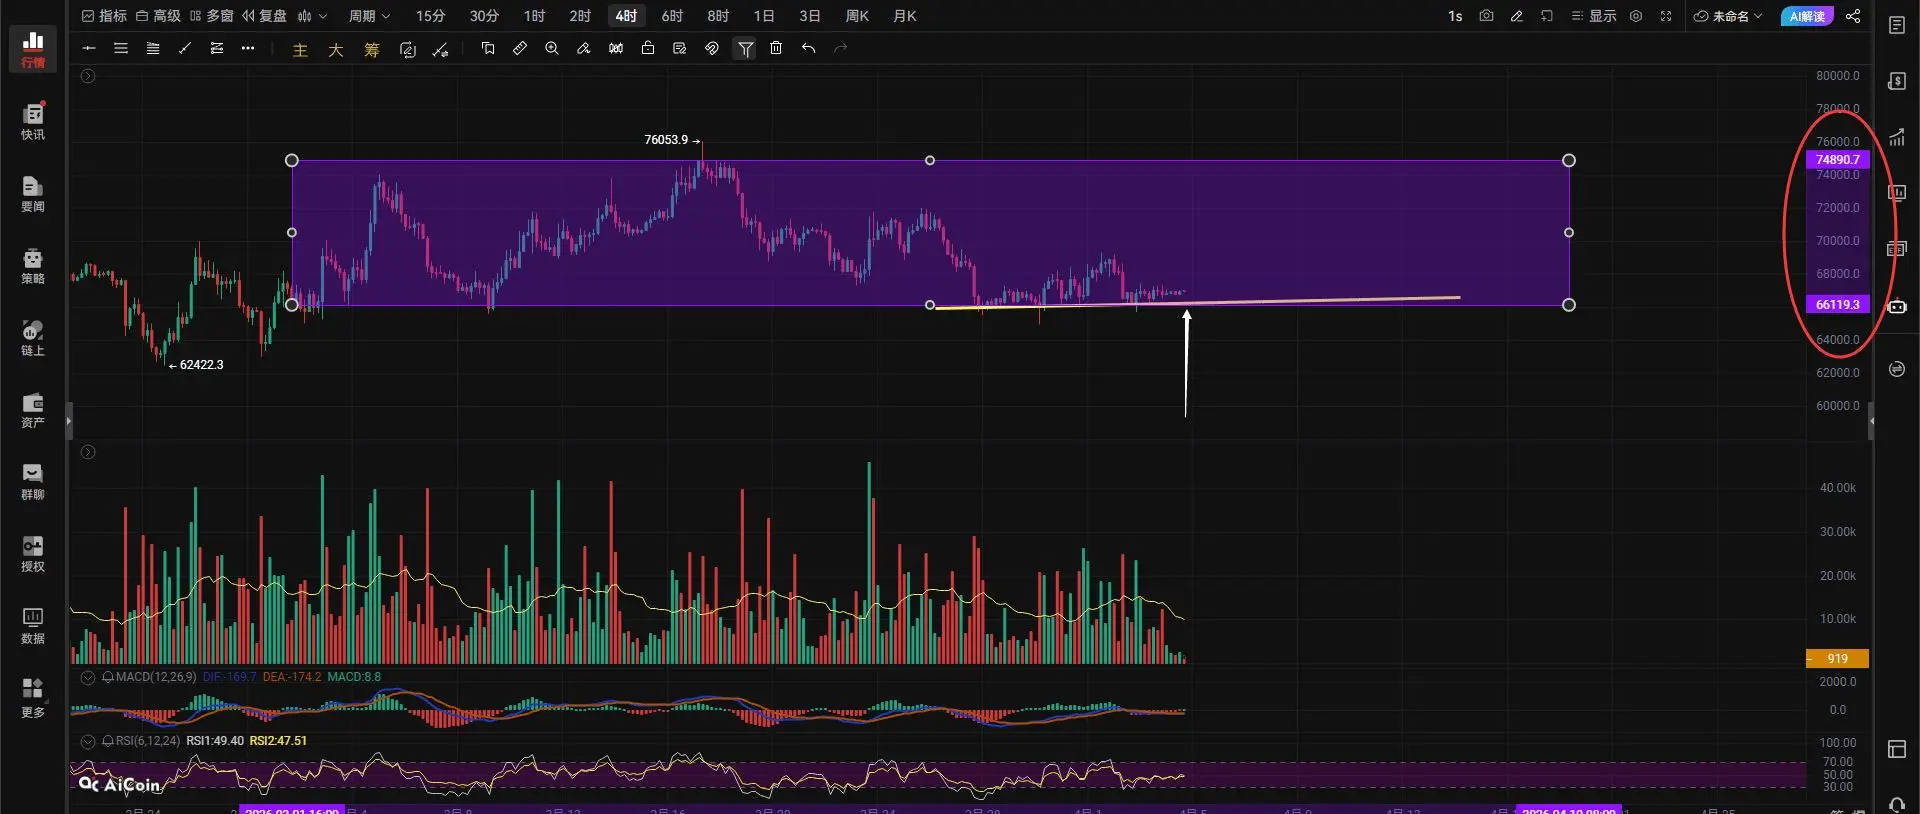Open the 要闻 headlines section
The width and height of the screenshot is (1920, 814).
pos(33,193)
